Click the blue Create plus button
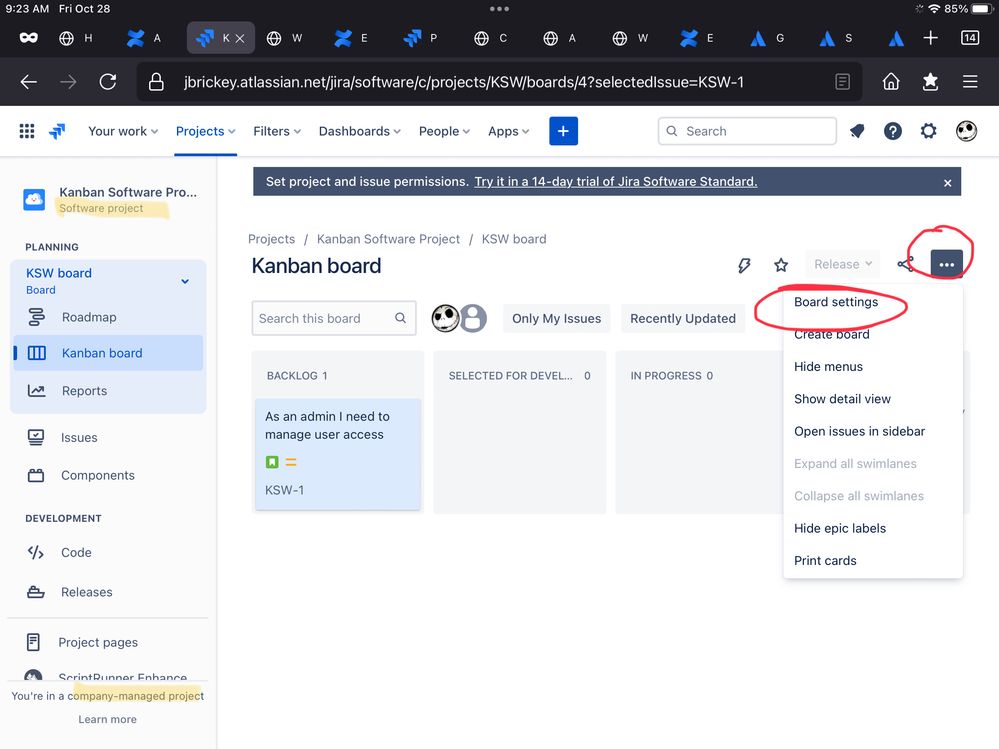999x749 pixels. point(563,131)
